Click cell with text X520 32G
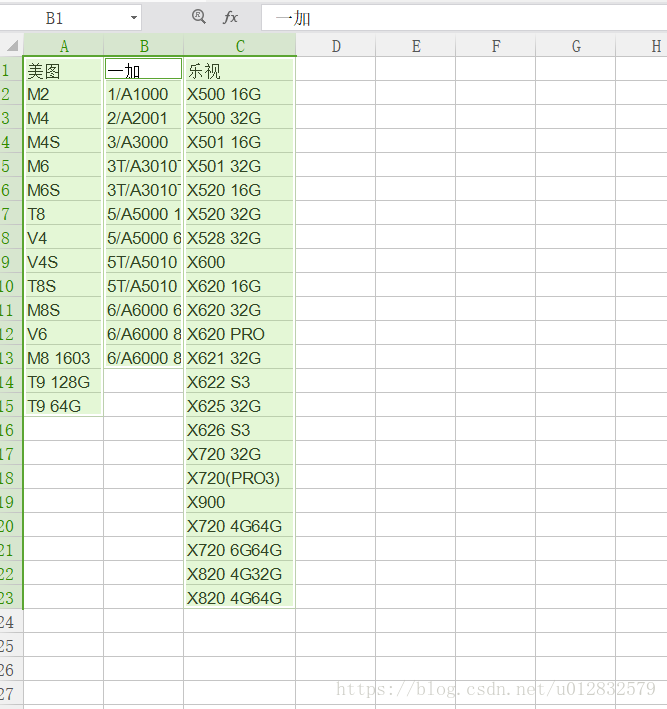The height and width of the screenshot is (709, 667). (240, 214)
